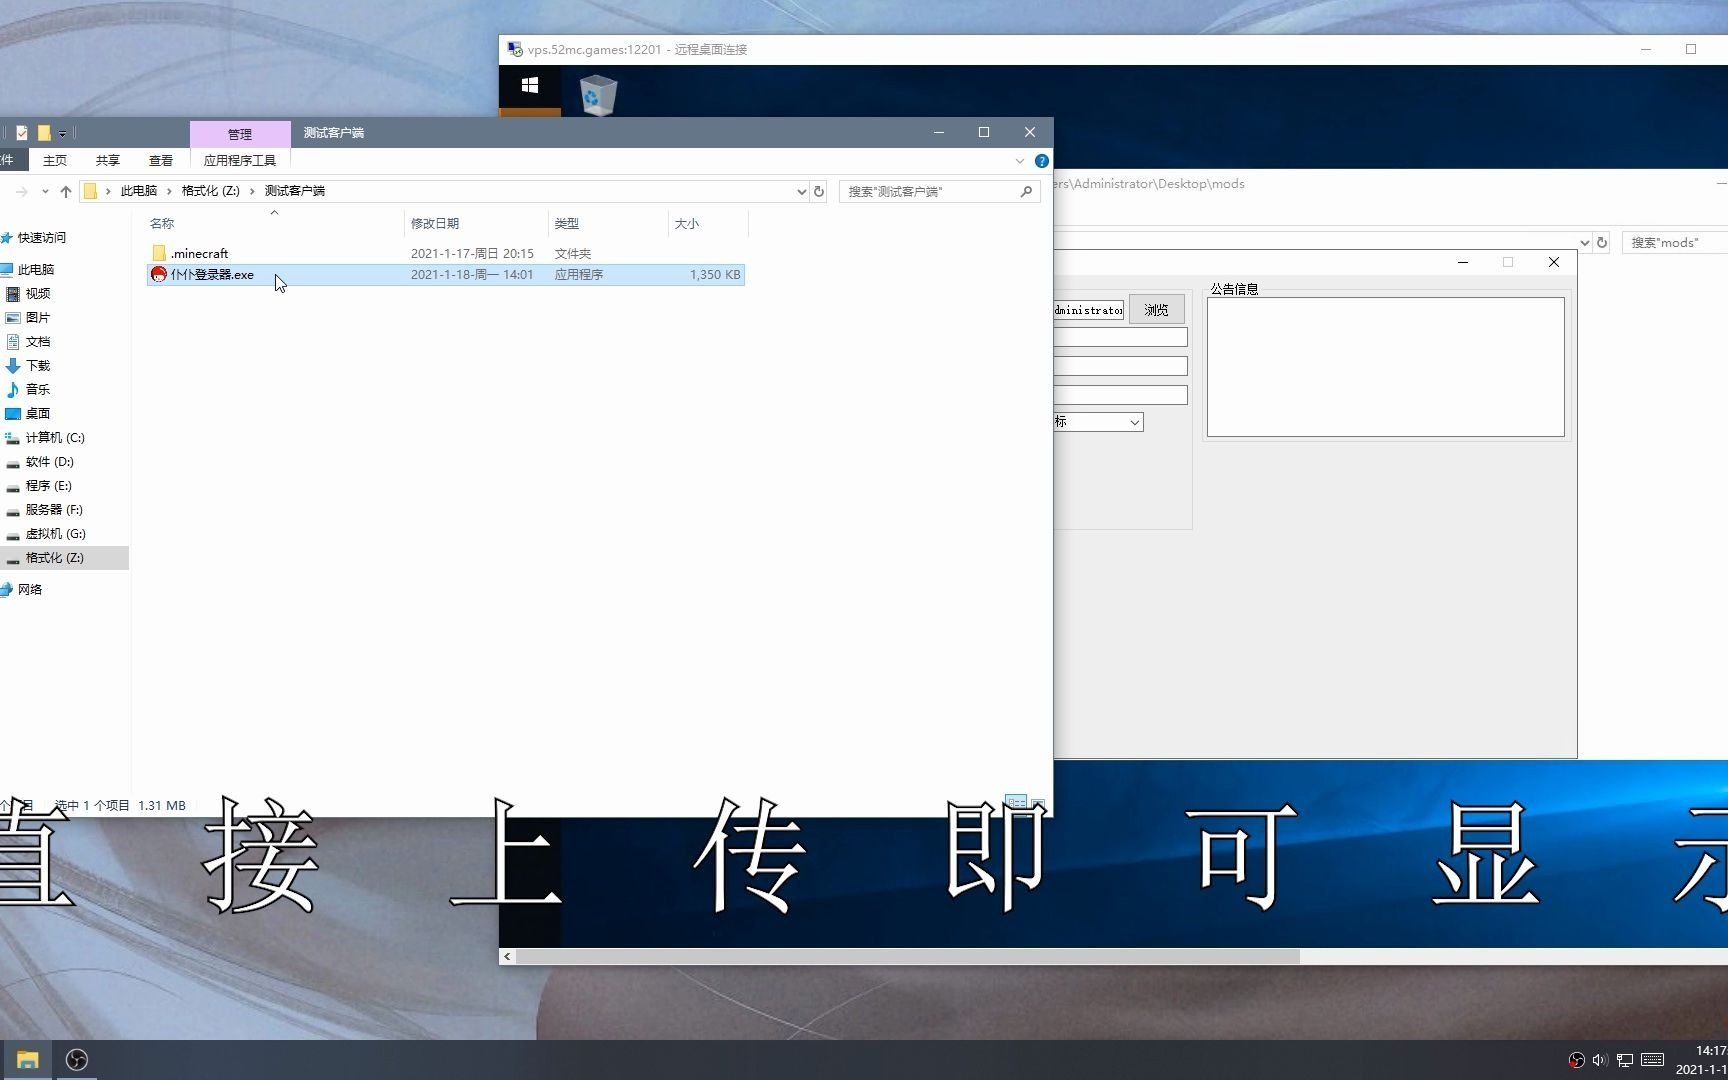Select 快速访问 in the navigation pane
This screenshot has width=1728, height=1080.
pos(41,238)
